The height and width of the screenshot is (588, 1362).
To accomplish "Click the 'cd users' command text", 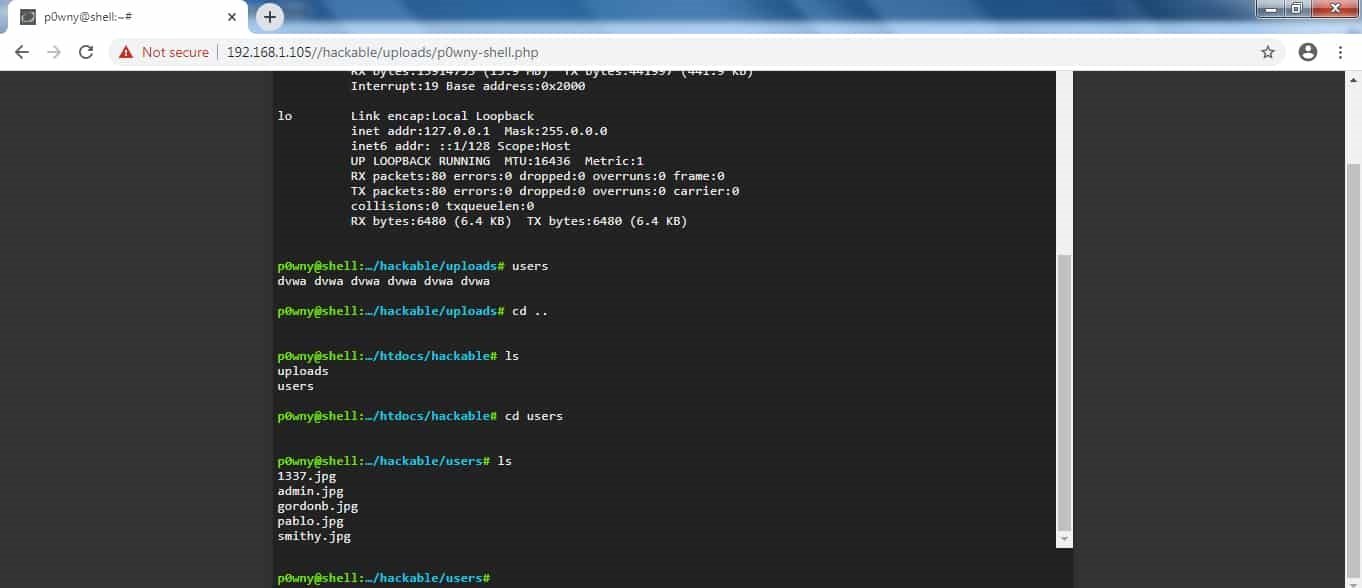I will 533,416.
